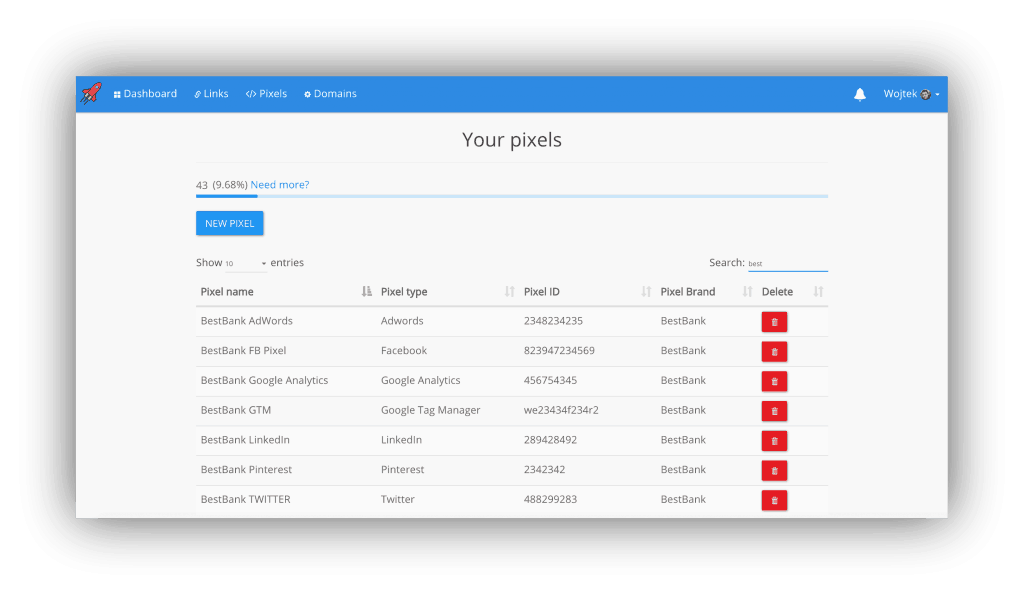Open the Dashboard grid icon
The image size is (1024, 594).
[x=117, y=93]
